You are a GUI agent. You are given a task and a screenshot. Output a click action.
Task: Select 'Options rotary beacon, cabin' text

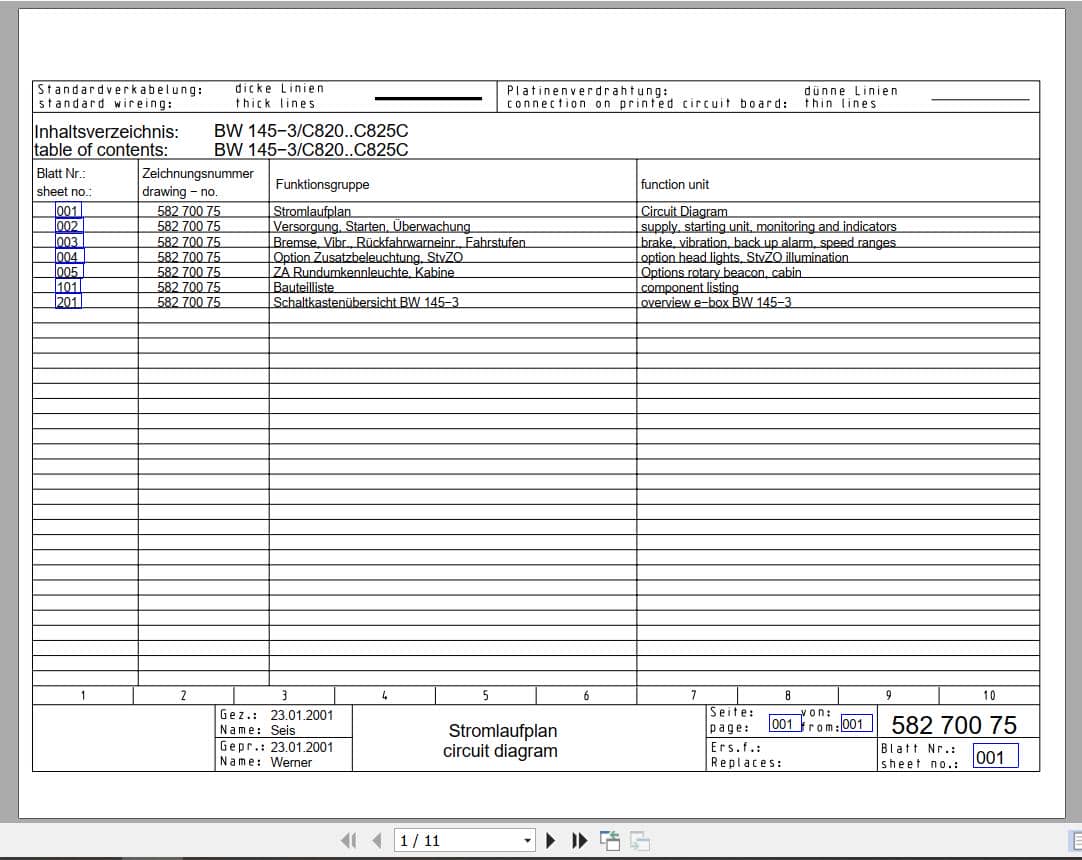tap(721, 272)
